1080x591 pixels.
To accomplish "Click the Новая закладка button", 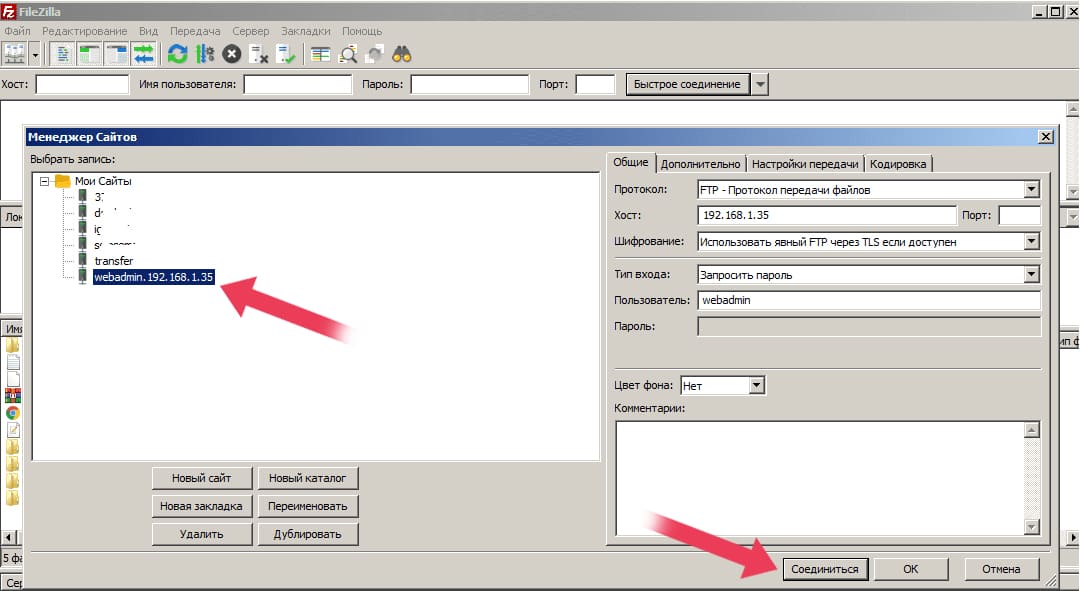I will click(x=202, y=506).
